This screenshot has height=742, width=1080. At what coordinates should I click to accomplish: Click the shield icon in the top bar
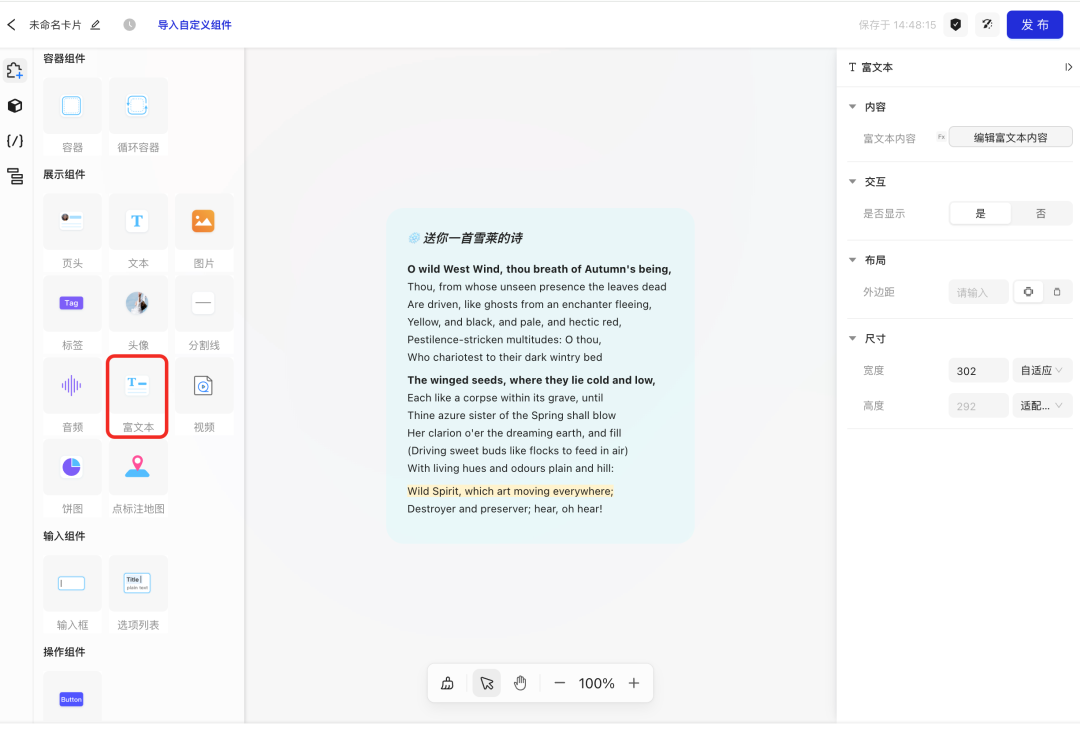click(x=955, y=25)
